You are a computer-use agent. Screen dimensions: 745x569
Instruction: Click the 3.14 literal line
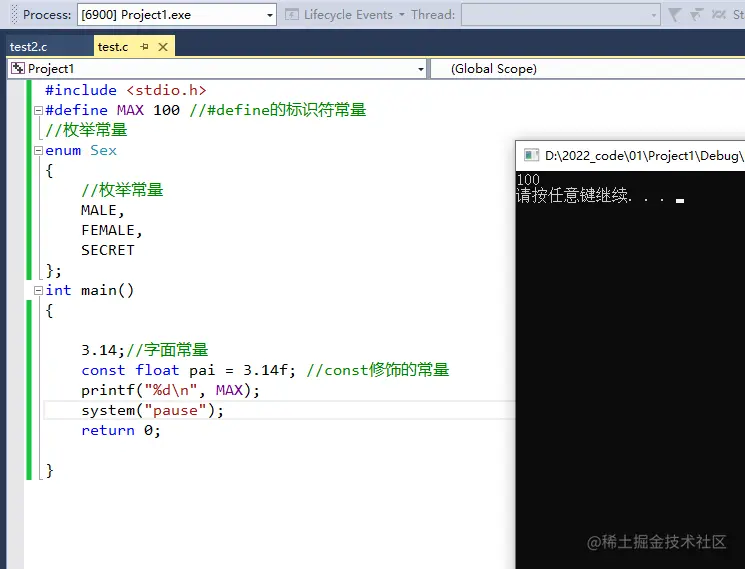[x=144, y=350]
